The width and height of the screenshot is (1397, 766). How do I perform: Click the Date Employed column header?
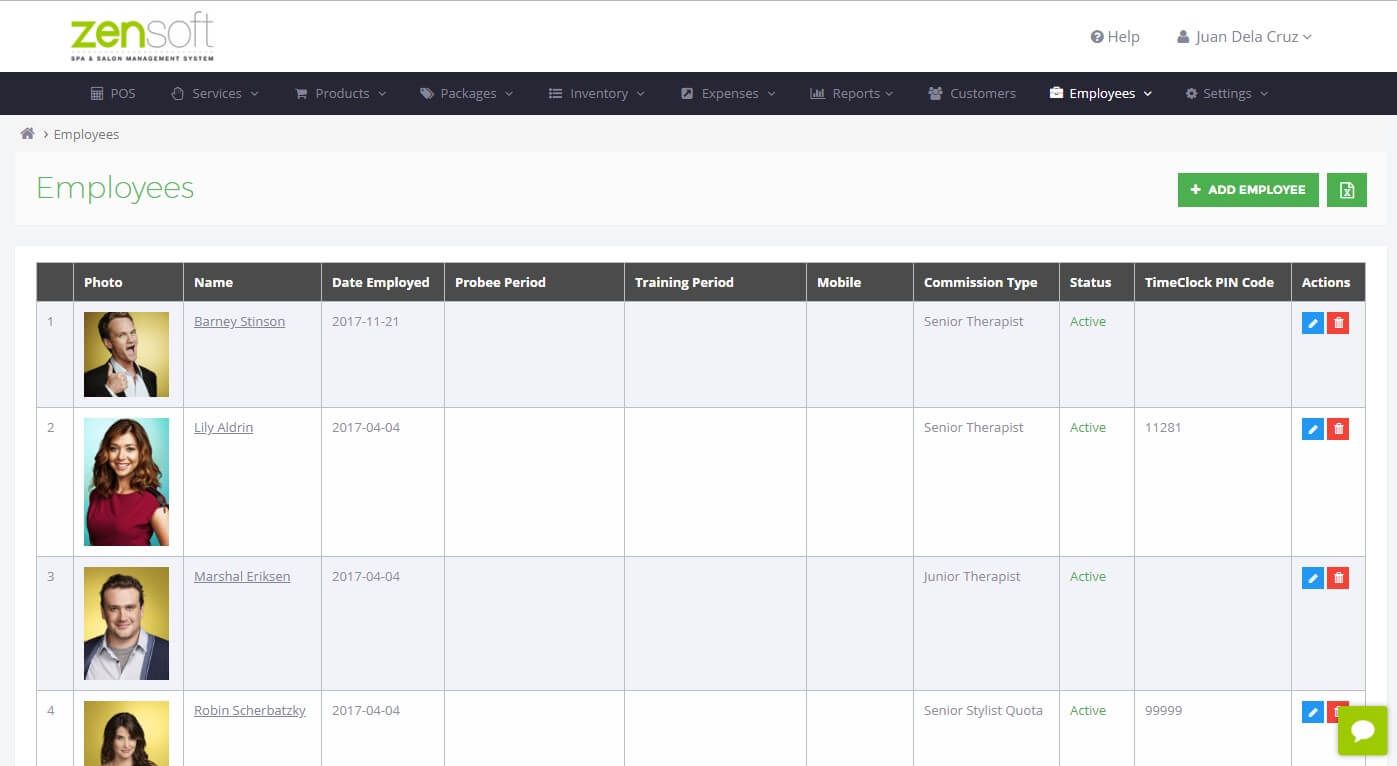coord(381,283)
